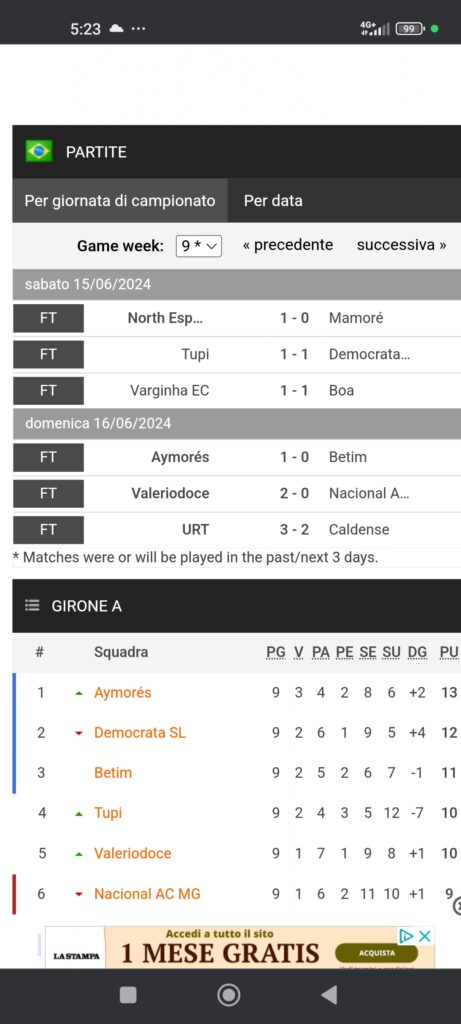This screenshot has height=1024, width=461.
Task: Tap the Brazil flag icon
Action: pos(39,152)
